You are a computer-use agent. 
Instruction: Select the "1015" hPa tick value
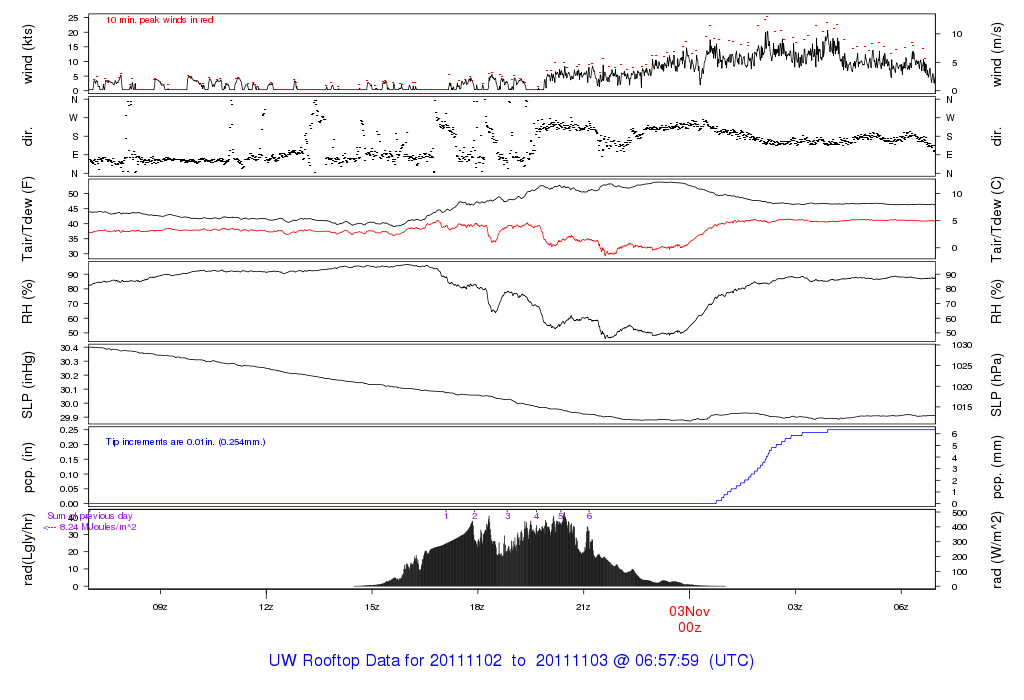(x=963, y=407)
